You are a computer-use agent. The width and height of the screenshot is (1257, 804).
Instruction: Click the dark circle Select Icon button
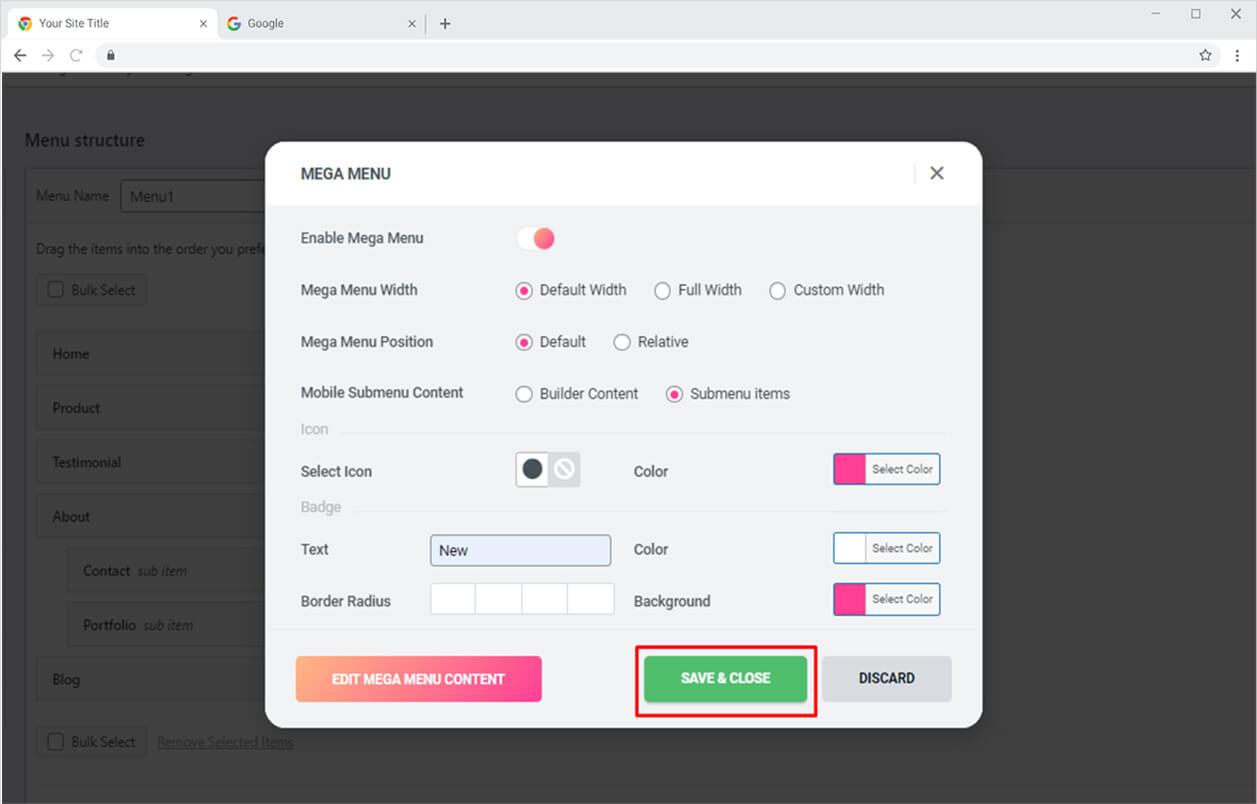click(533, 470)
